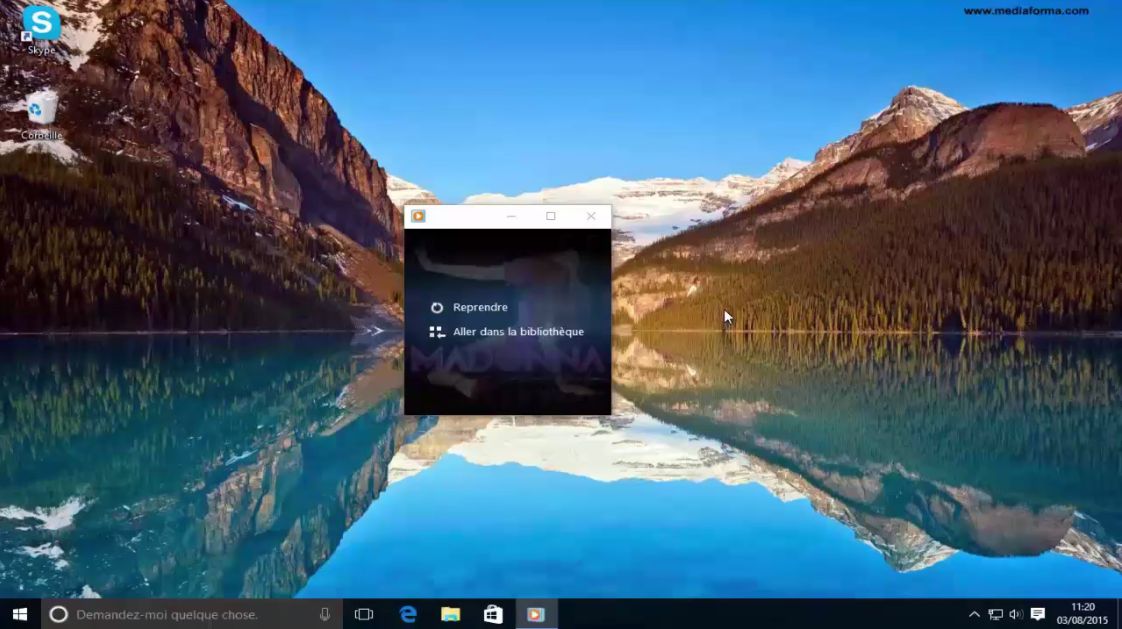Launch the Windows Store from the taskbar
Screen dimensions: 1122x629
click(493, 614)
